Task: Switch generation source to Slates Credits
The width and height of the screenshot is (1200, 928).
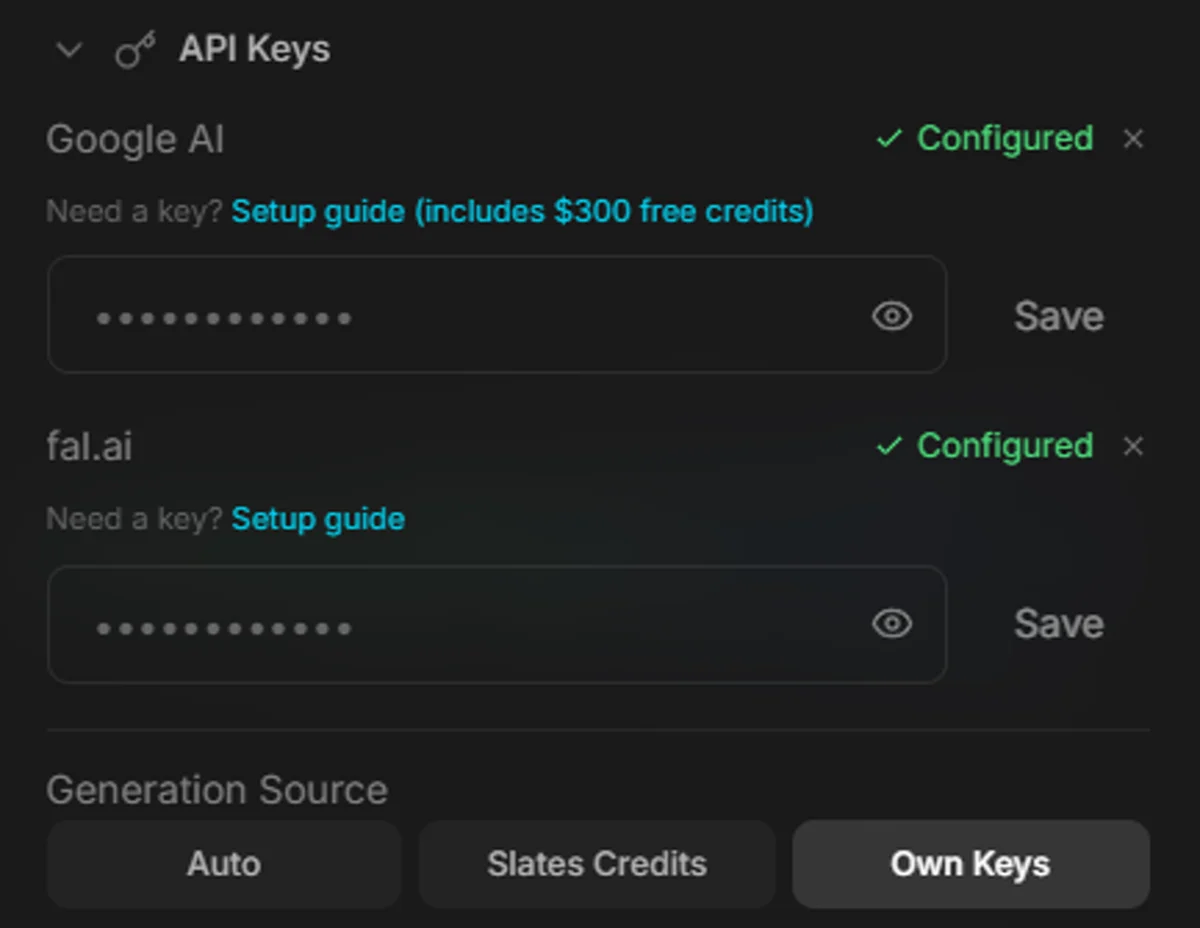Action: pyautogui.click(x=596, y=864)
